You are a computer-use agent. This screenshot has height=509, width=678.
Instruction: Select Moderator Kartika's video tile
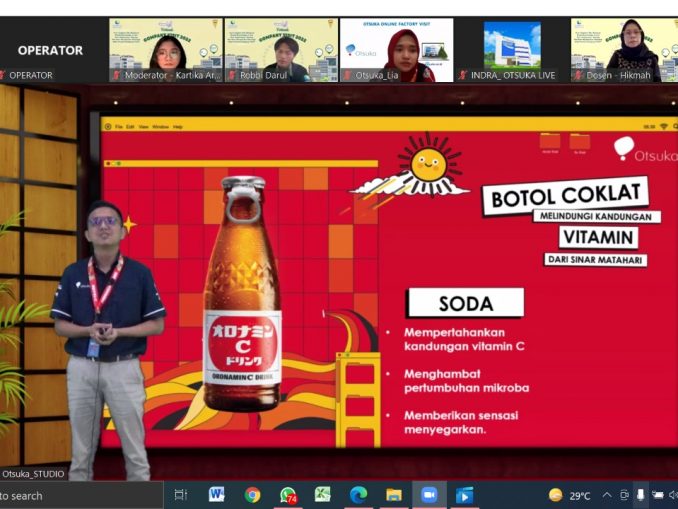tap(166, 50)
